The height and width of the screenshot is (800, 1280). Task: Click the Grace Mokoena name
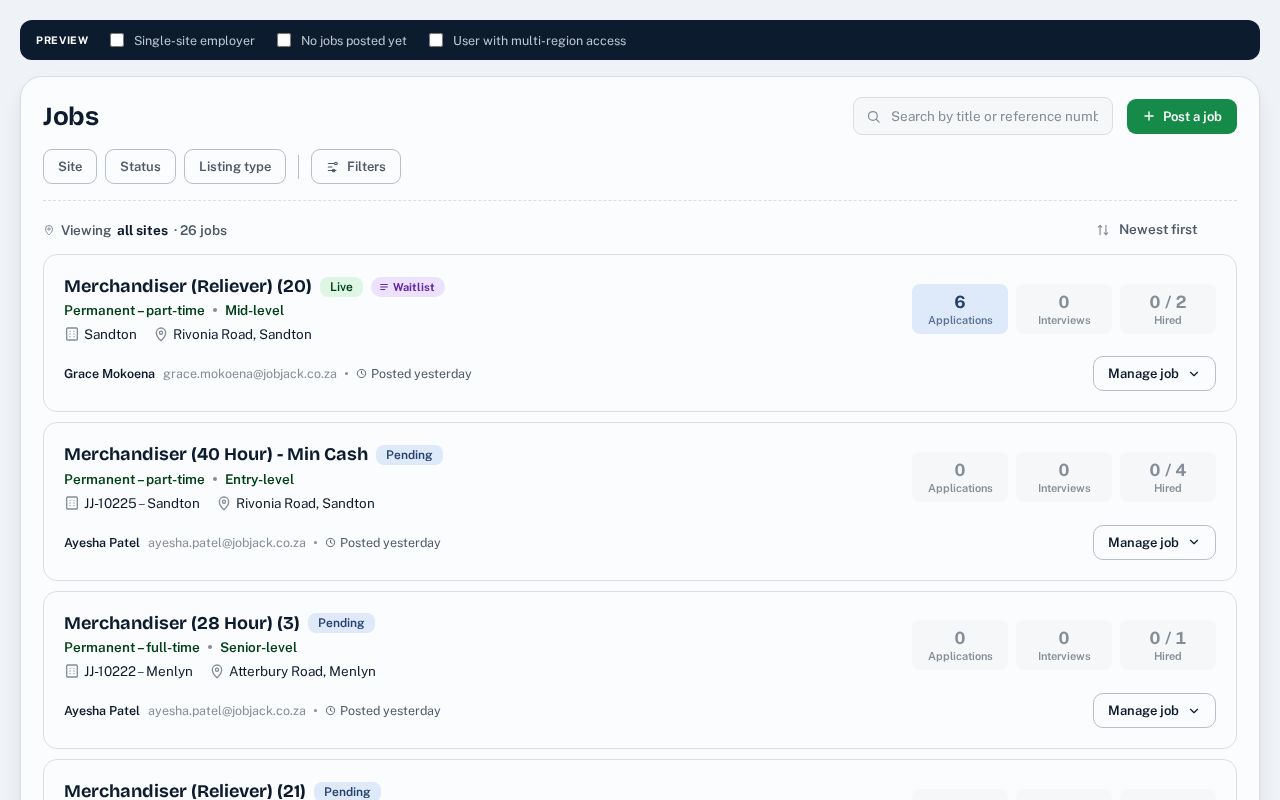click(109, 373)
